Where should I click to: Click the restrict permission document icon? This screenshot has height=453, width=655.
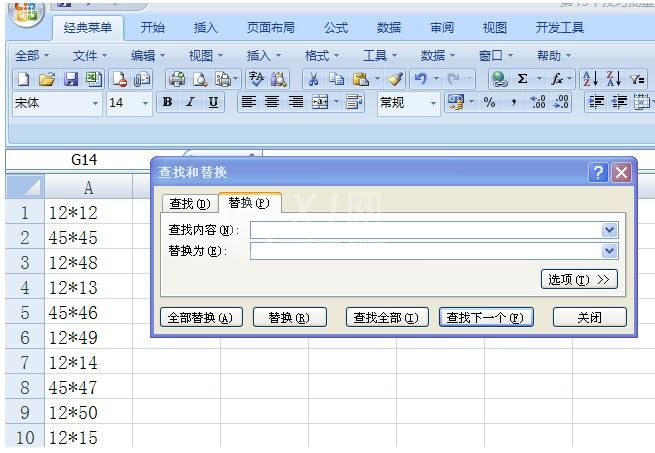(120, 79)
